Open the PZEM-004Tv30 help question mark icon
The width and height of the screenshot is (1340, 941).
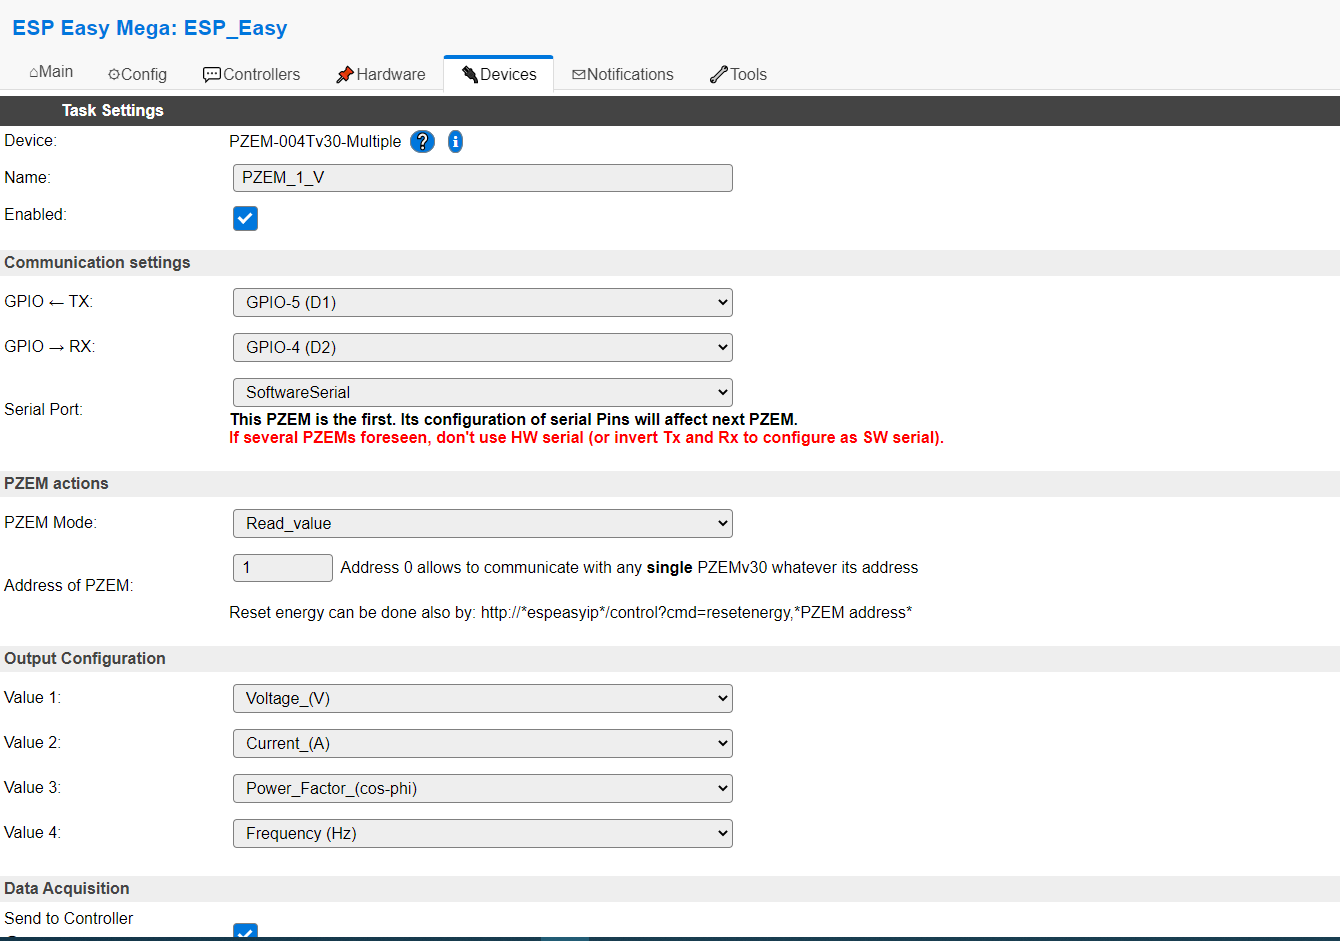pos(423,142)
